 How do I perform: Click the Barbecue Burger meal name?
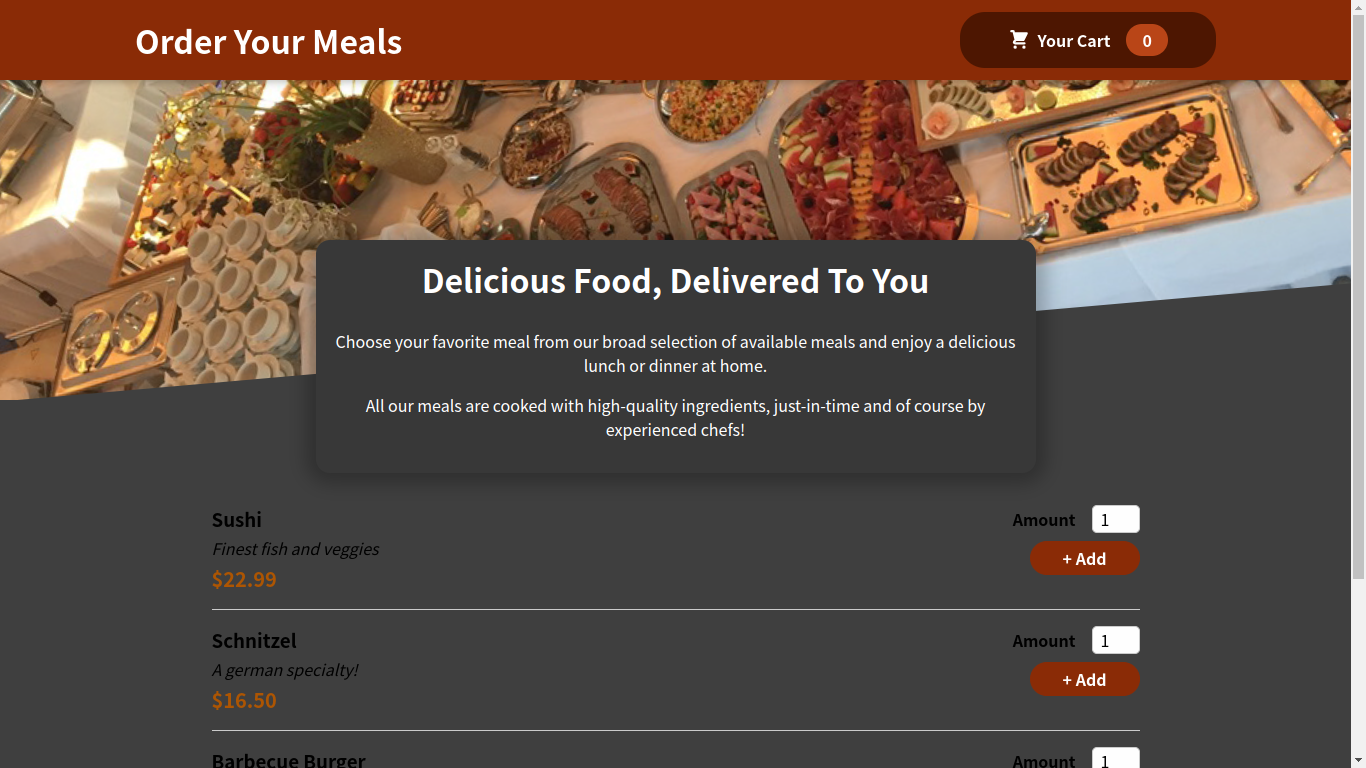pyautogui.click(x=289, y=760)
